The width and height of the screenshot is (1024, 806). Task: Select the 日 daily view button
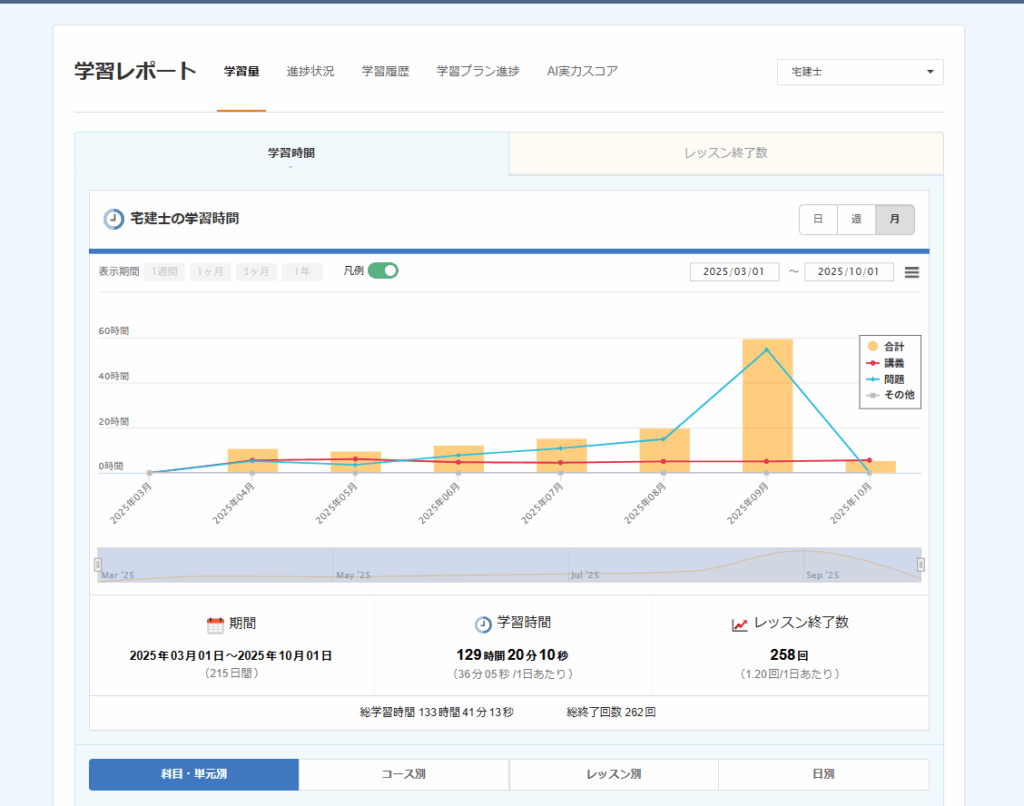click(818, 220)
